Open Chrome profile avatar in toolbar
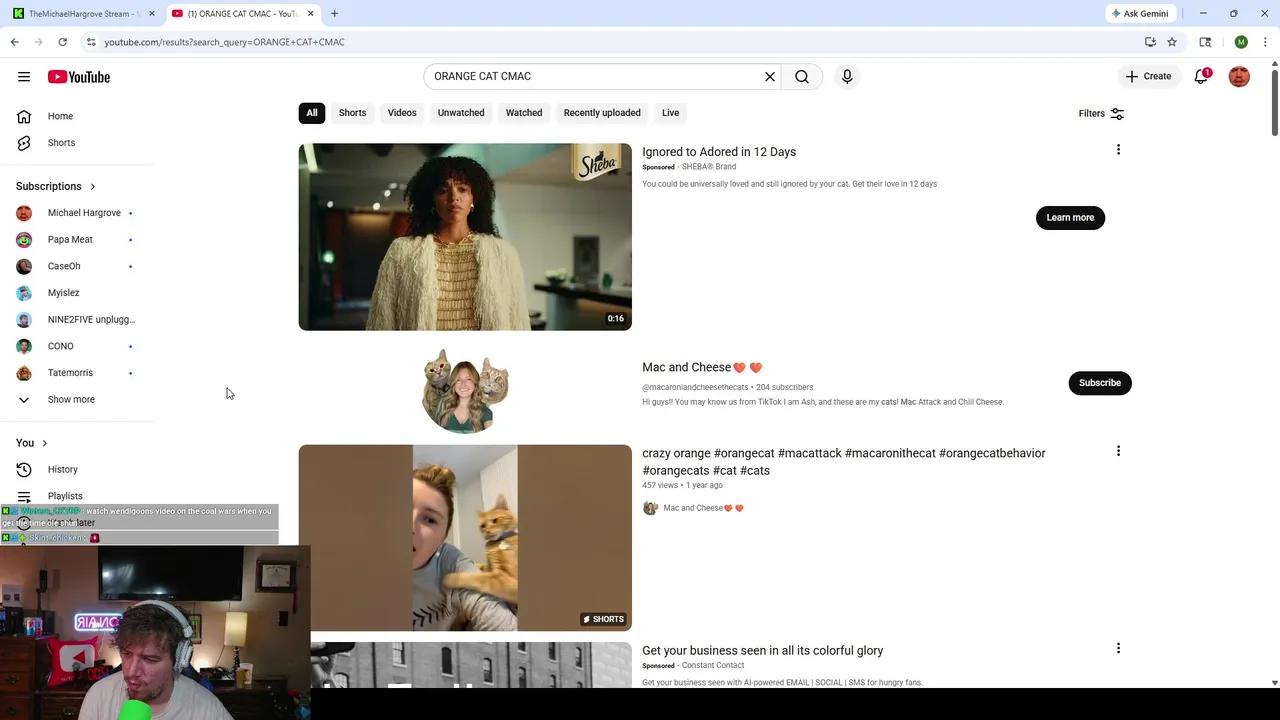1280x720 pixels. [x=1241, y=42]
